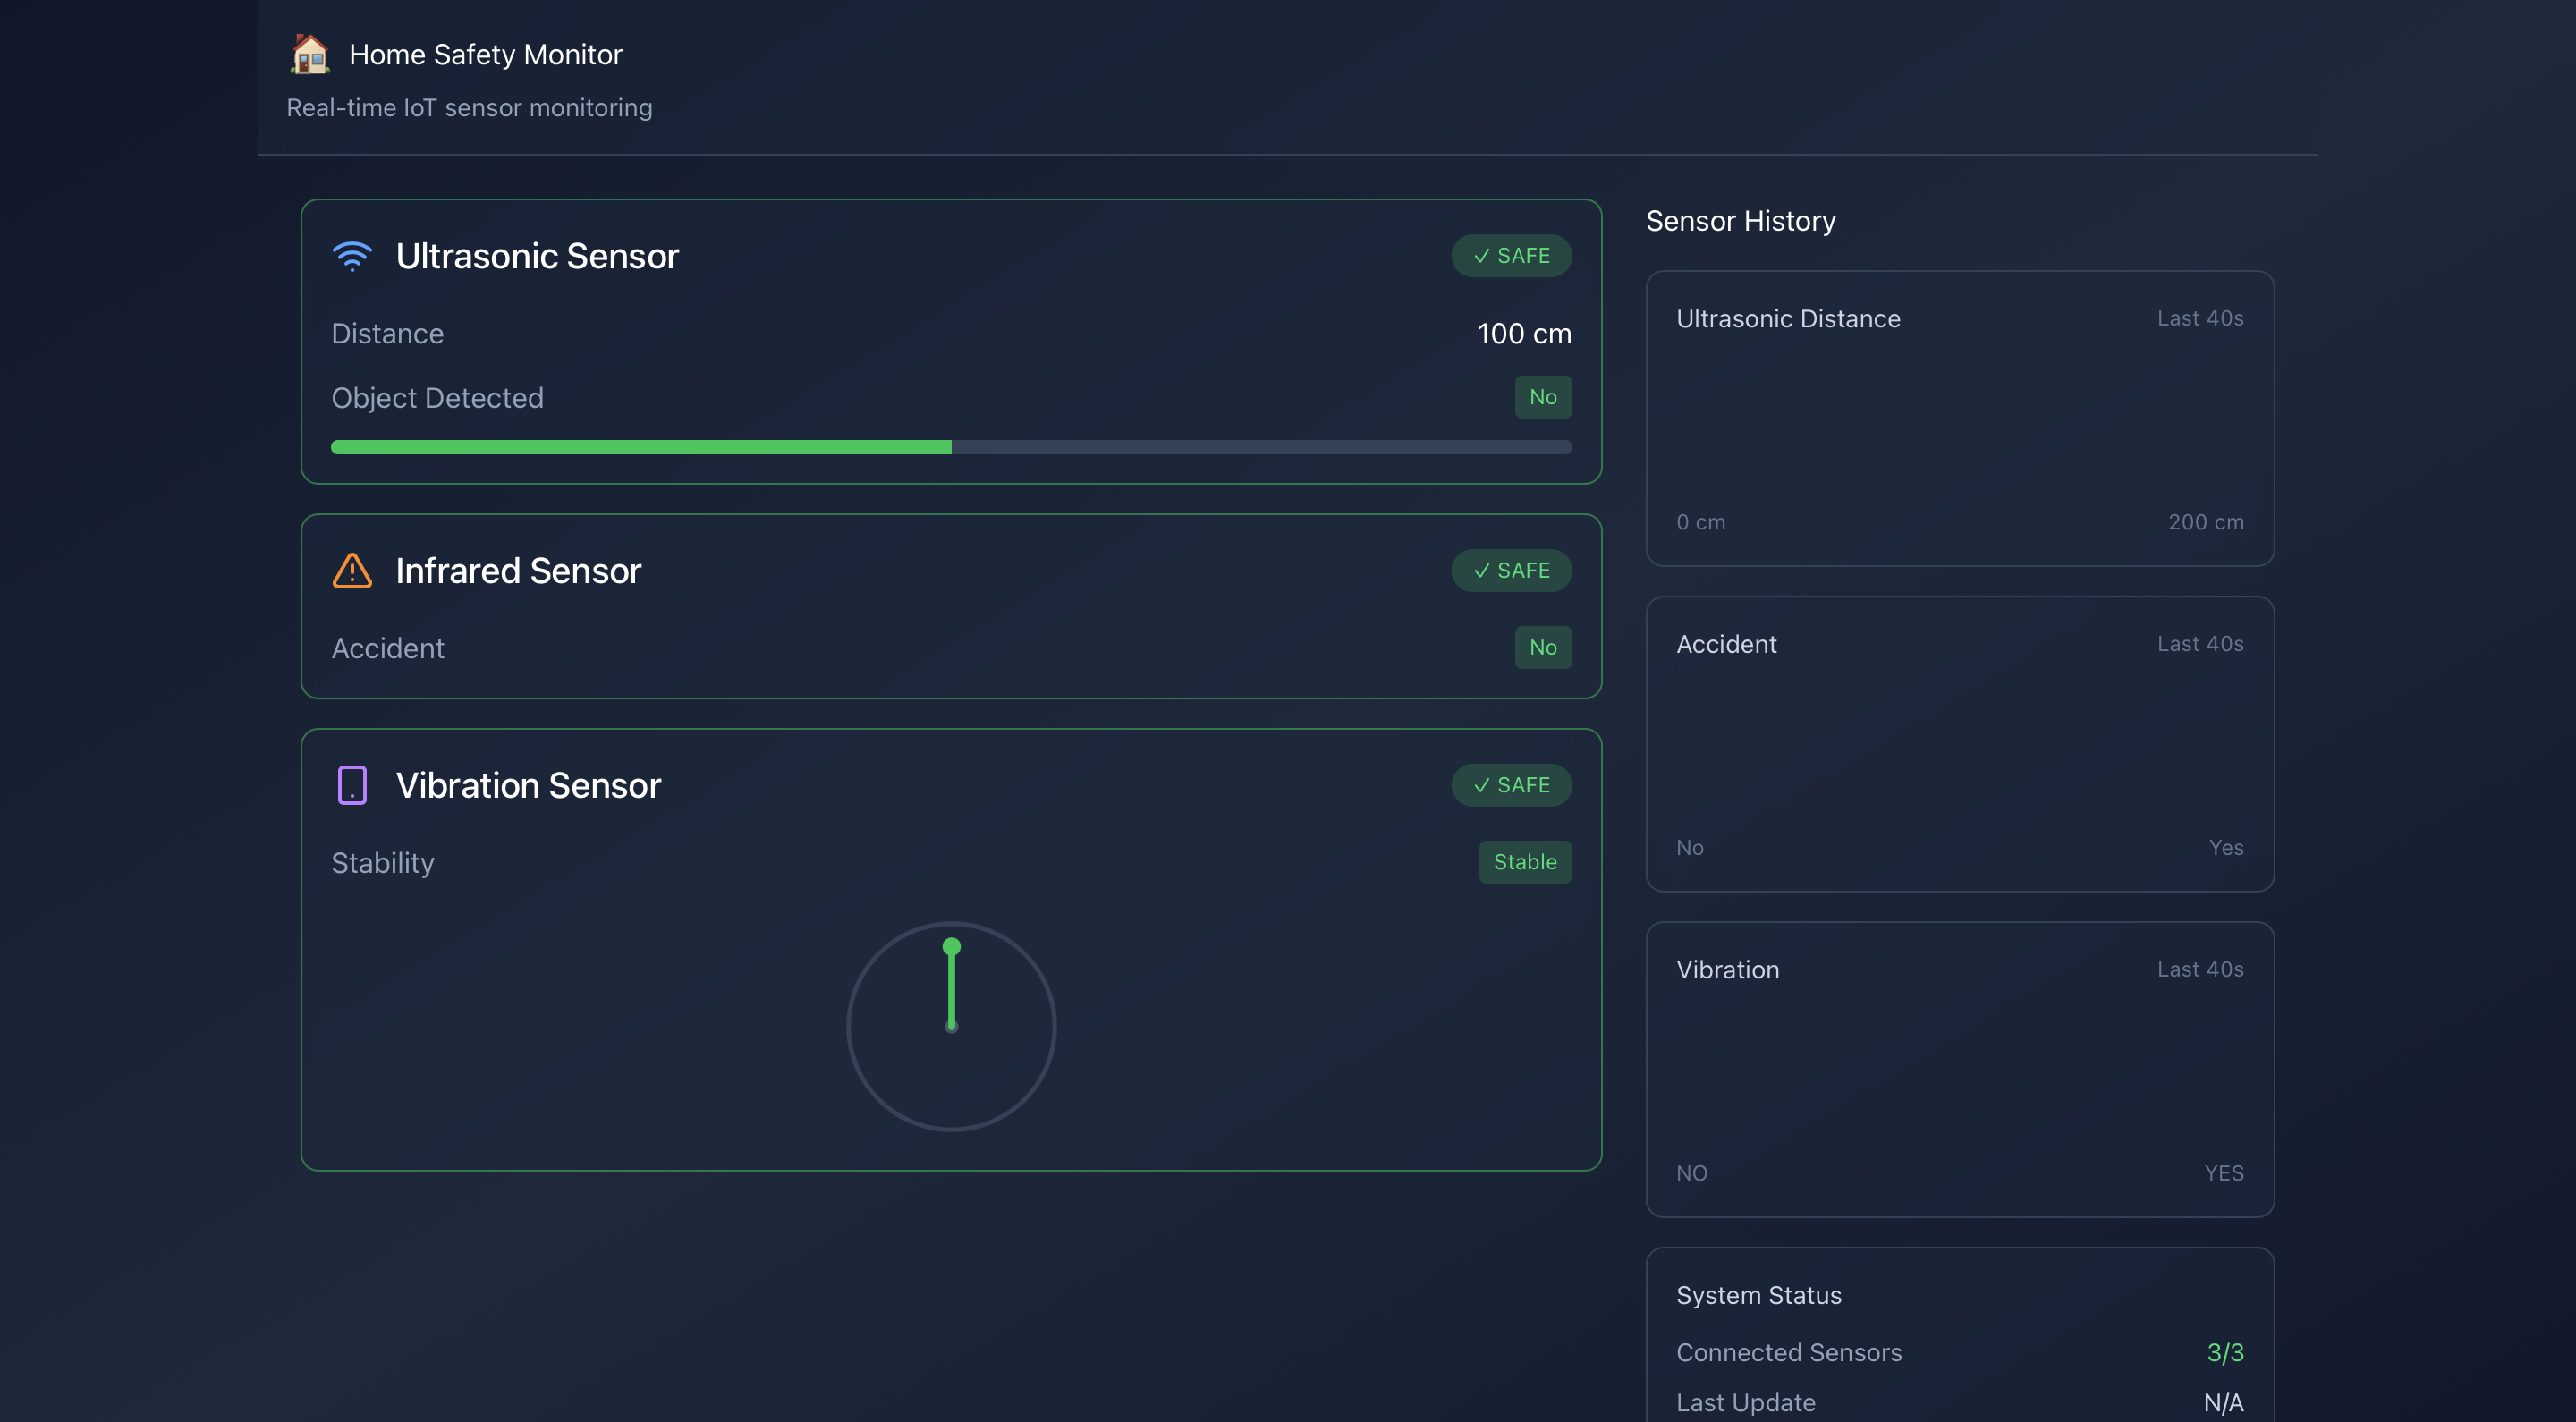2576x1422 pixels.
Task: Click the green distance progress bar
Action: tap(641, 447)
